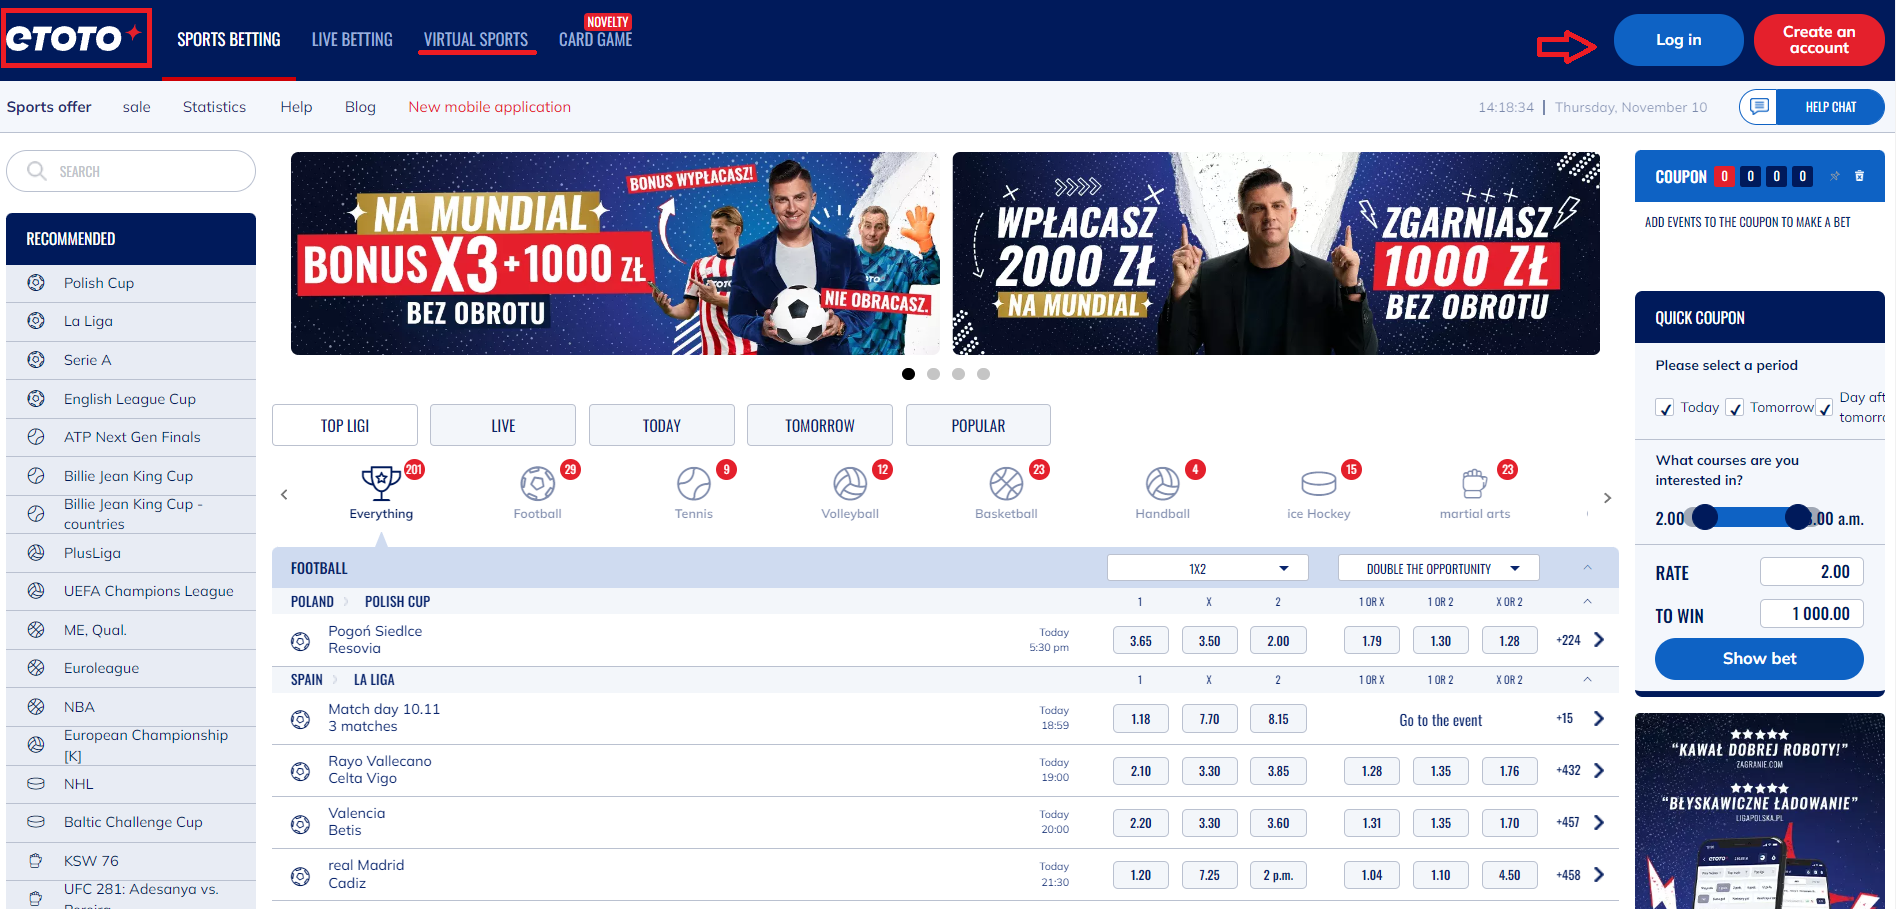Pick the Ice Hockey icon
The height and width of the screenshot is (909, 1896).
[x=1318, y=484]
